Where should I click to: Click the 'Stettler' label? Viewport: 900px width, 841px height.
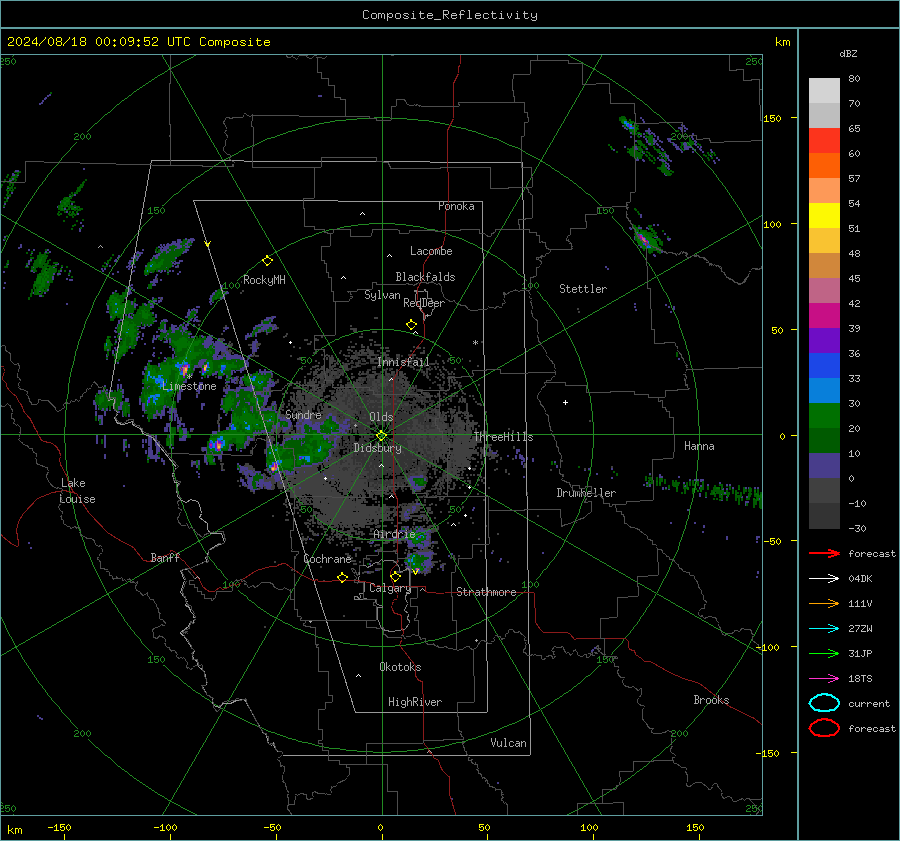tap(583, 289)
